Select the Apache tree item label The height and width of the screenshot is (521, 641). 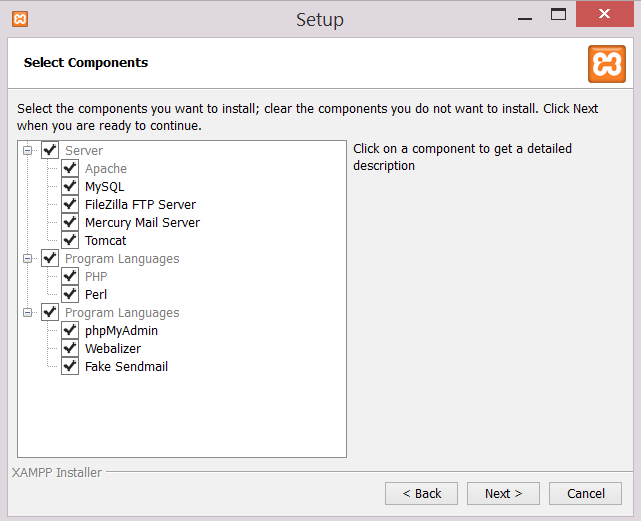[x=106, y=169]
